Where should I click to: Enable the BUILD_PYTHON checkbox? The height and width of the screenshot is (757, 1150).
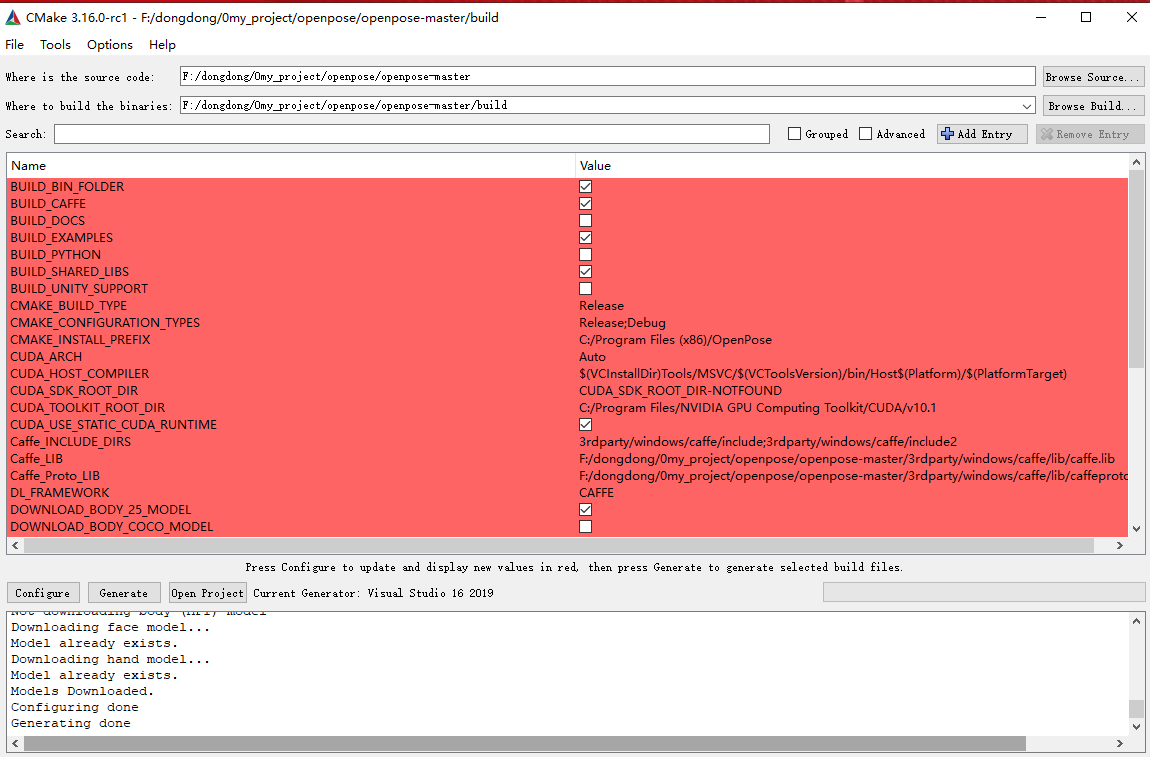[x=585, y=255]
